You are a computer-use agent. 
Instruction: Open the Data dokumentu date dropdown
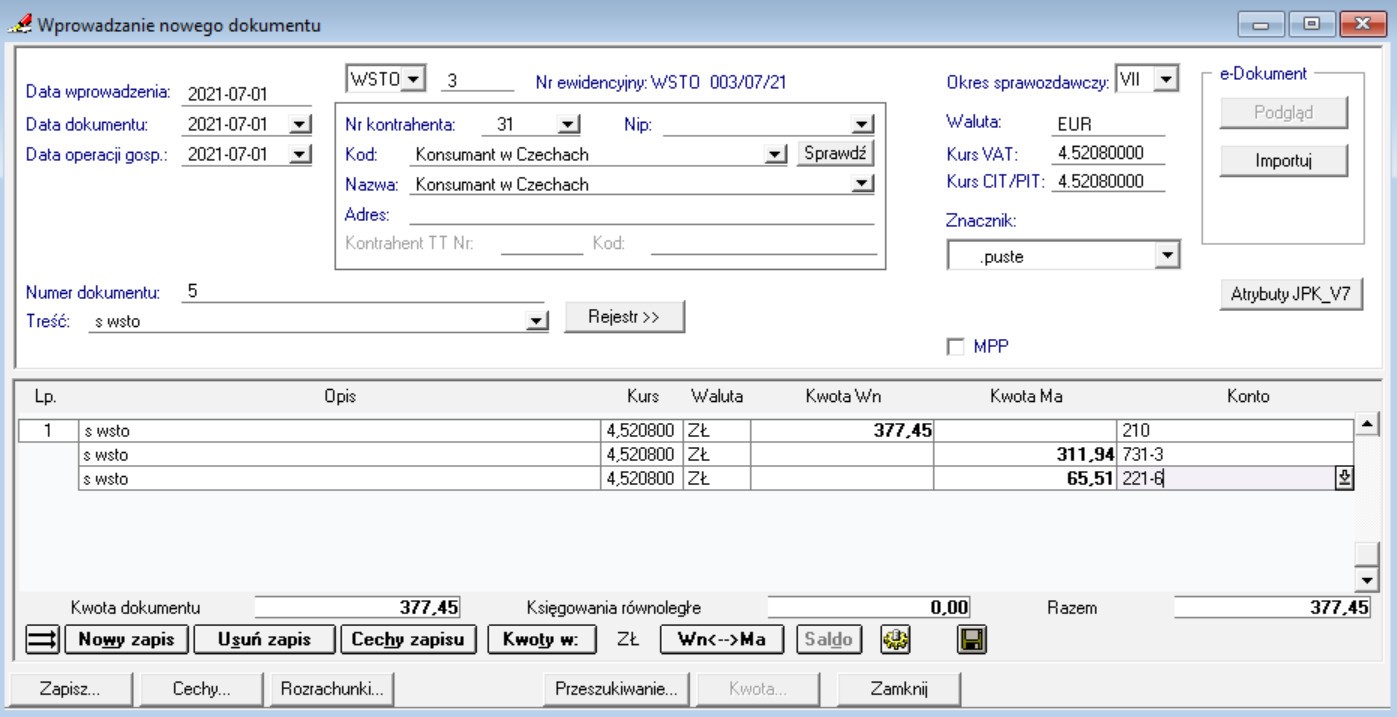pos(301,125)
